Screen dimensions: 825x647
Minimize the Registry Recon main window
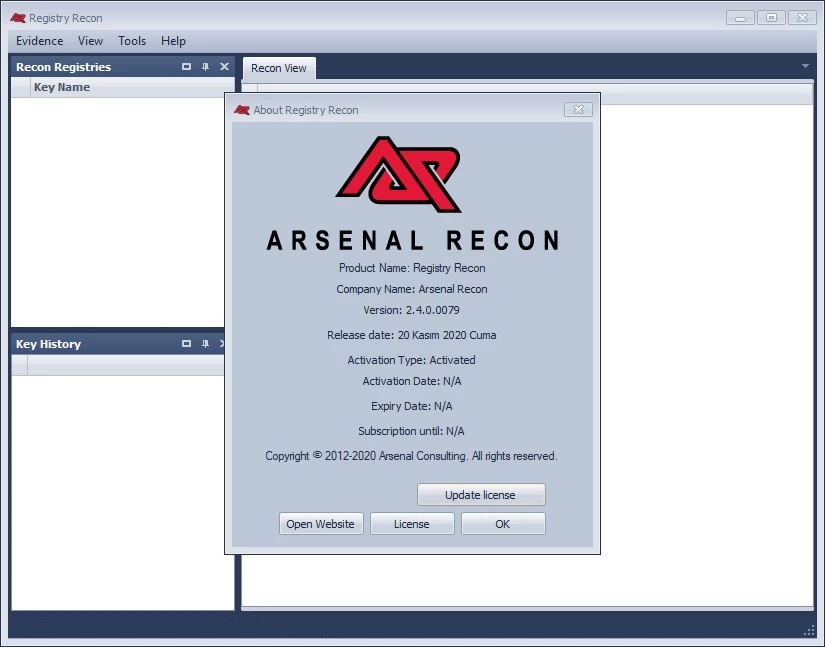740,18
